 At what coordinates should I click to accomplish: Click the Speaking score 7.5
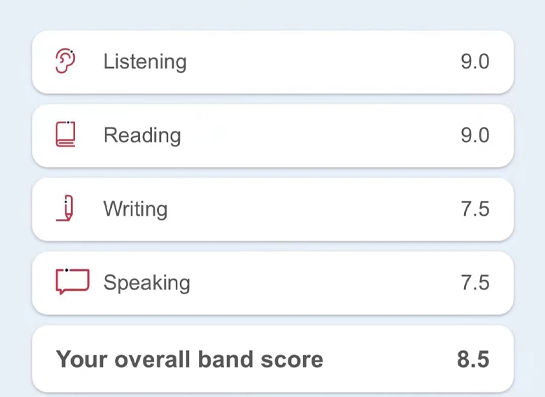(x=475, y=283)
